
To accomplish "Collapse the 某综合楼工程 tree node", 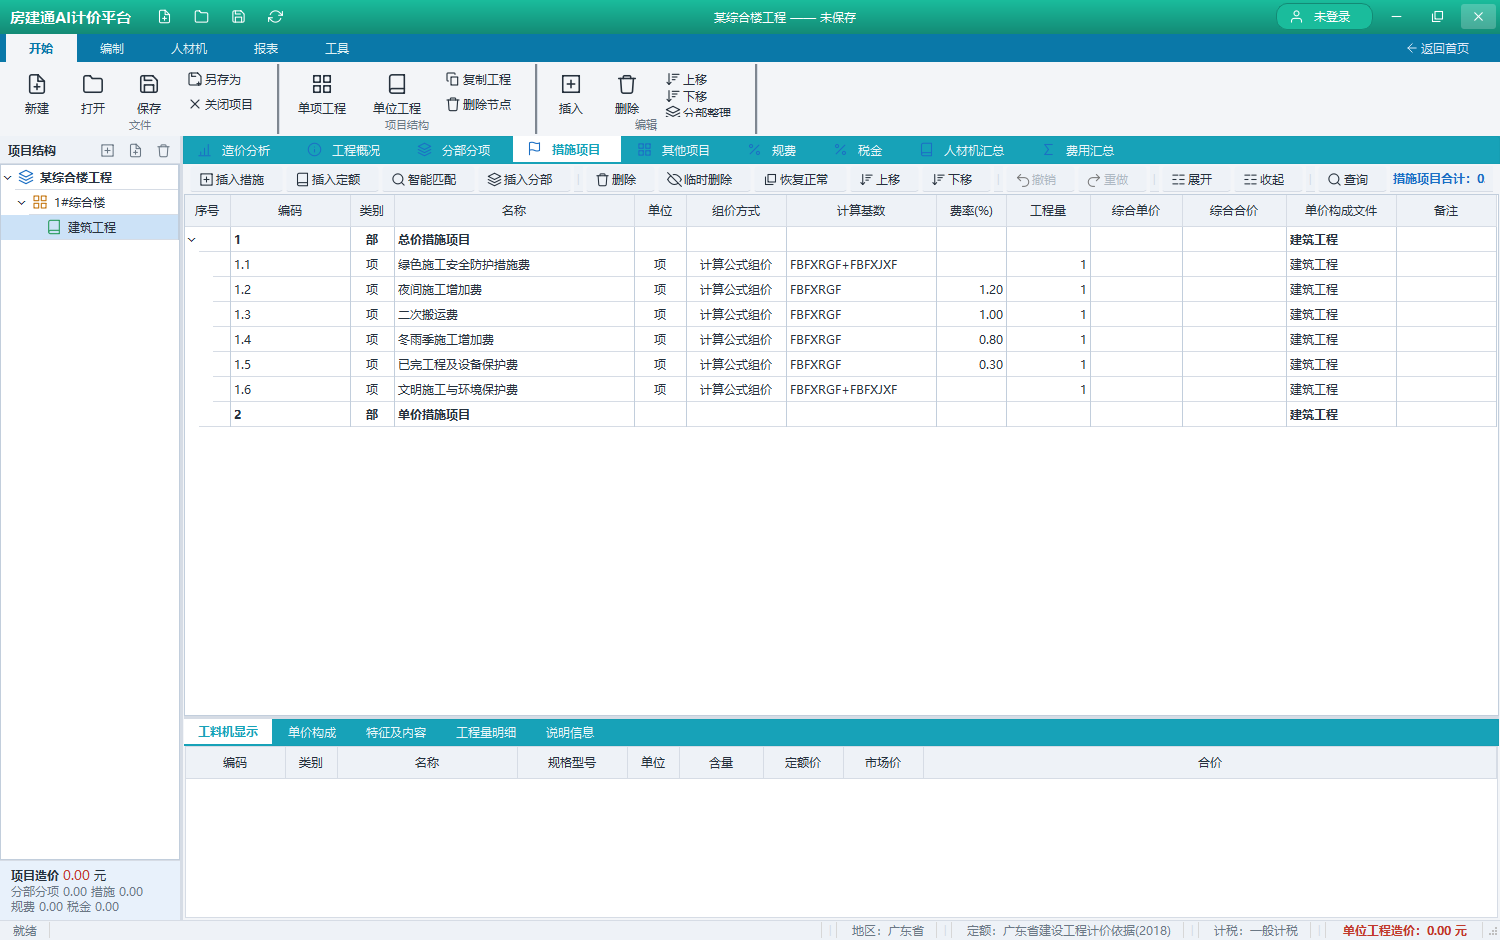I will [8, 178].
